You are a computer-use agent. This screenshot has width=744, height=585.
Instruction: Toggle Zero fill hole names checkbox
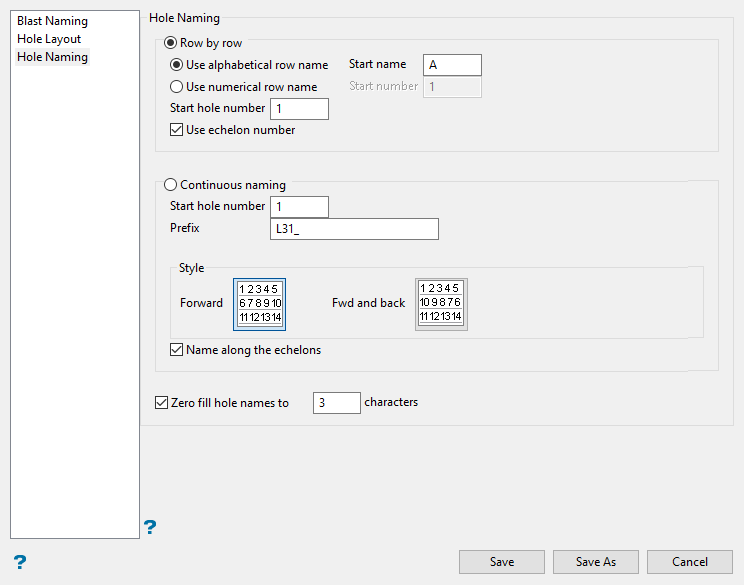click(162, 403)
